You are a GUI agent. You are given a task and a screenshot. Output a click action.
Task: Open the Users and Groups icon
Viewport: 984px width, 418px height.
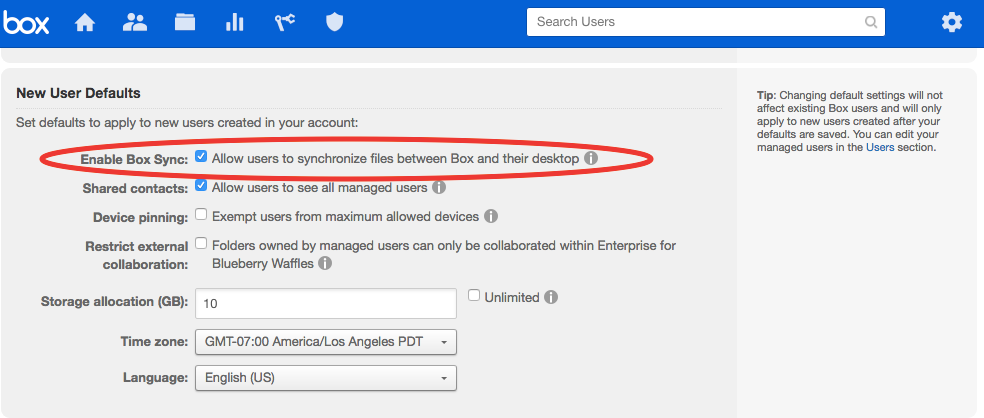point(134,23)
